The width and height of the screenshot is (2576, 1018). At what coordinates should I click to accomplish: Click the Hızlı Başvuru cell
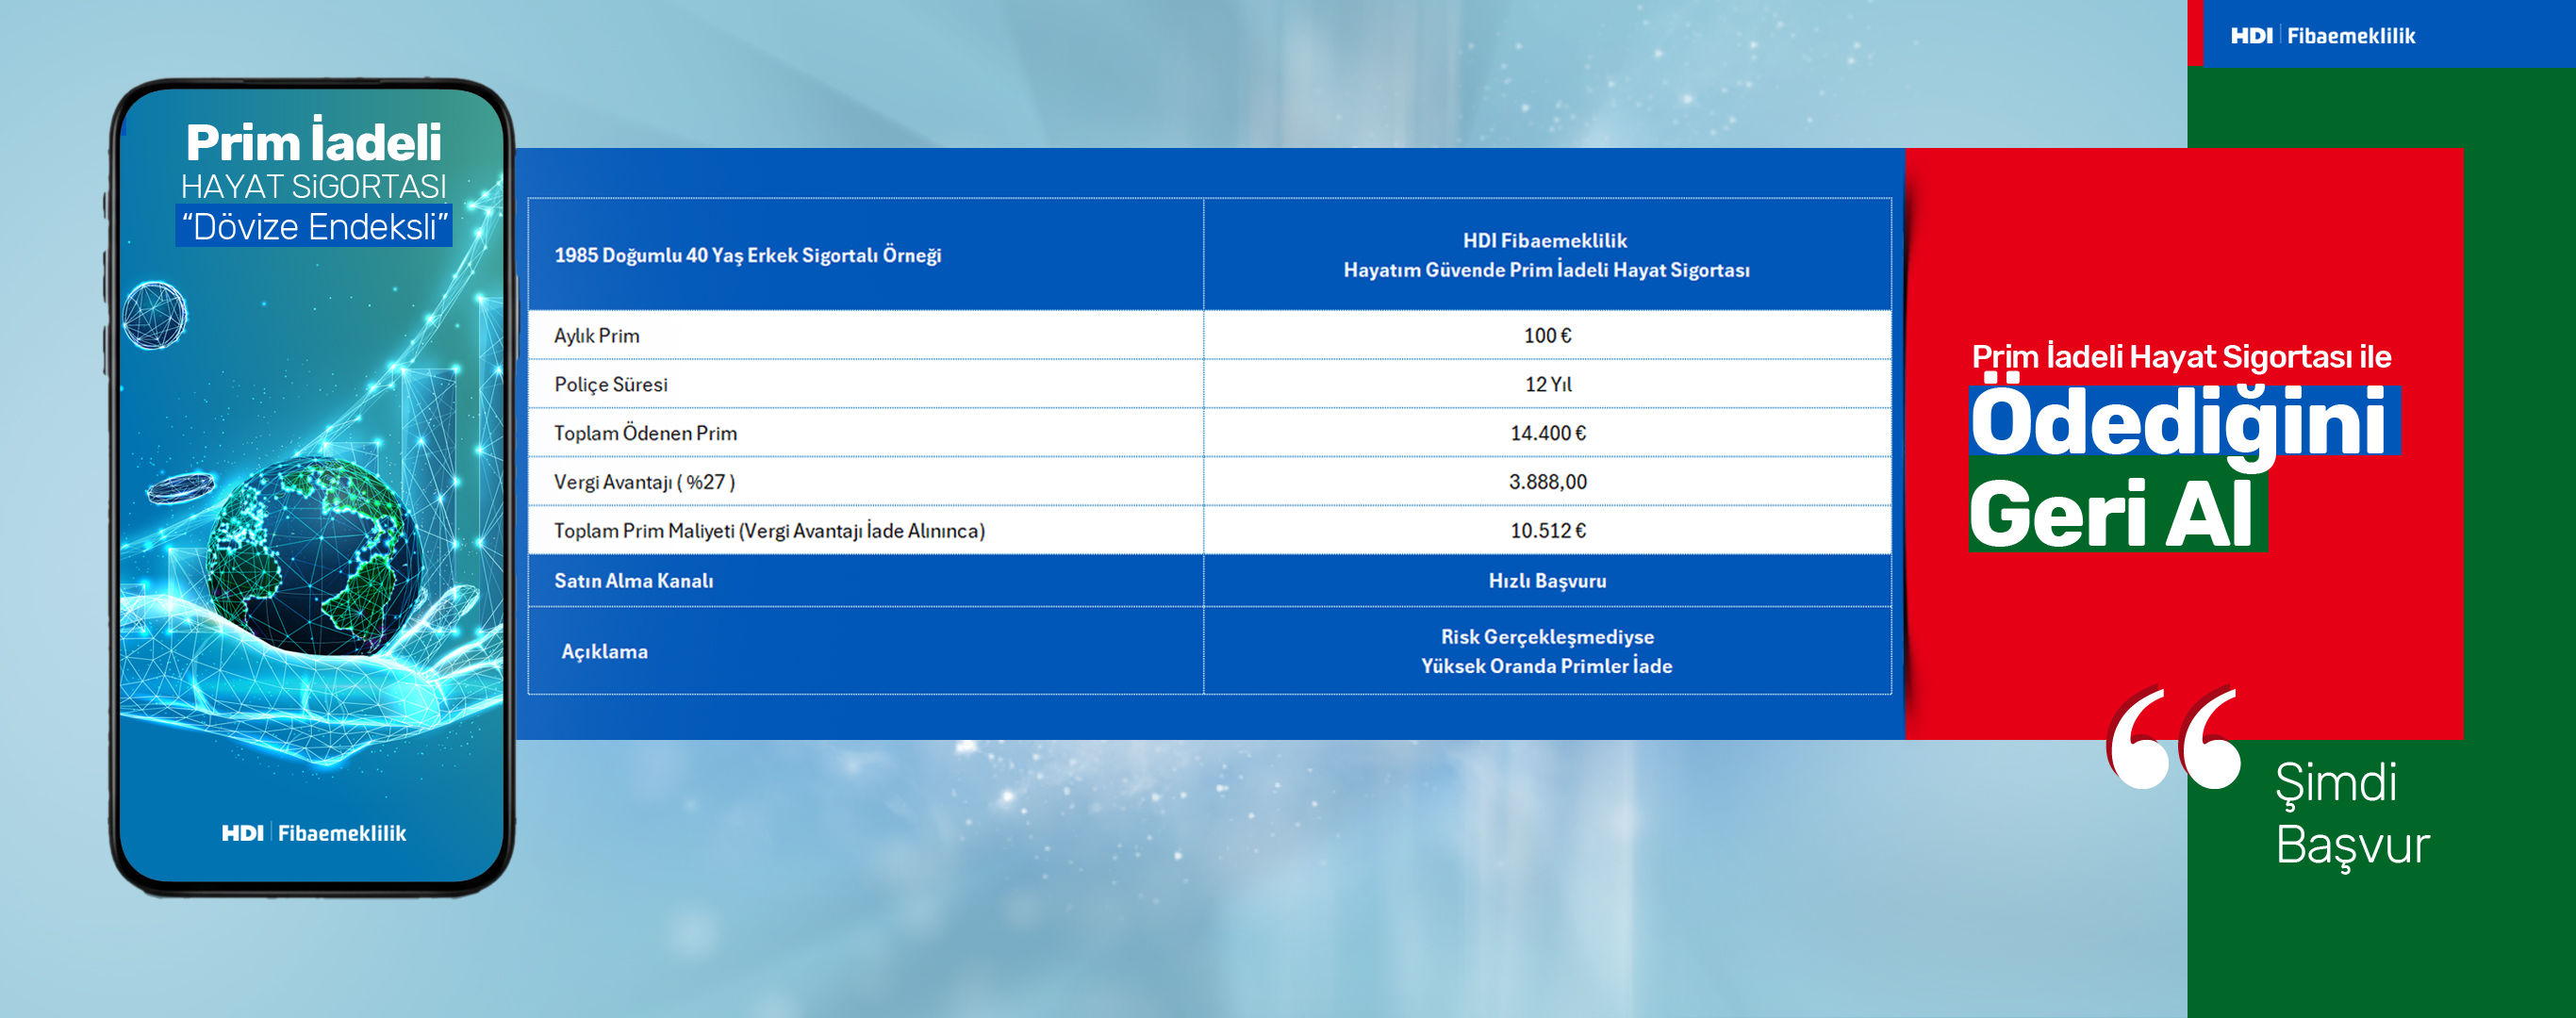pos(1546,581)
